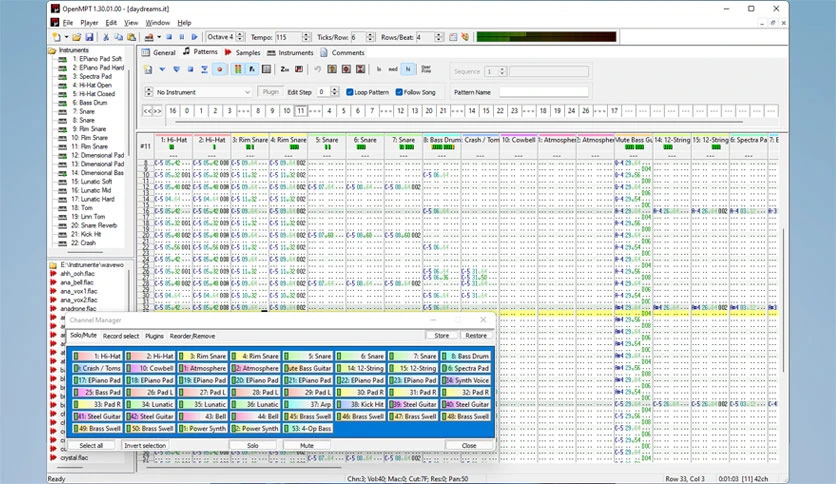The image size is (836, 484).
Task: Toggle the overflow paste icon
Action: (426, 69)
